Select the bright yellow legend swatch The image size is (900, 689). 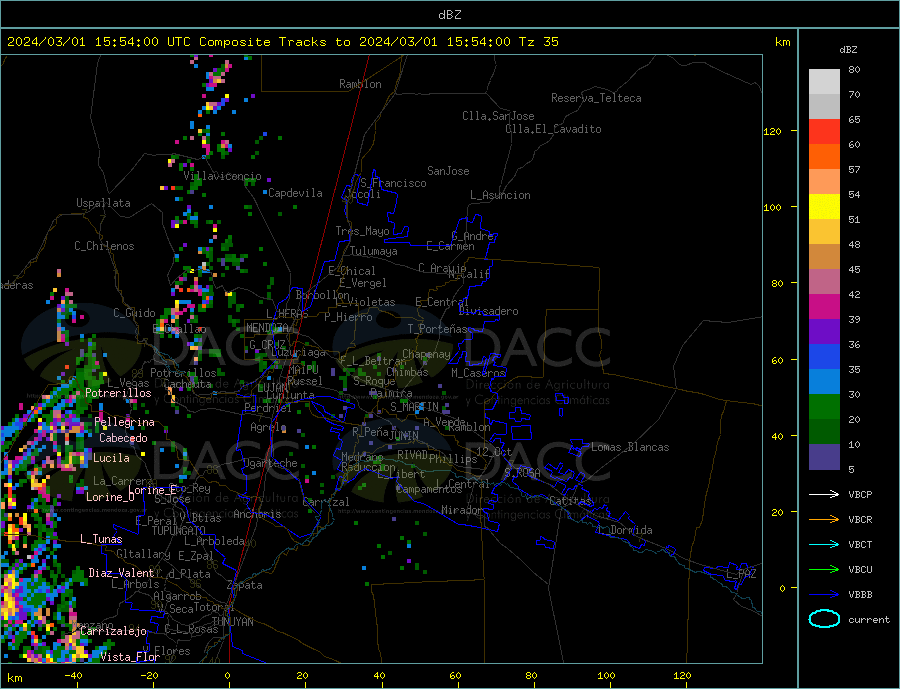click(x=824, y=207)
